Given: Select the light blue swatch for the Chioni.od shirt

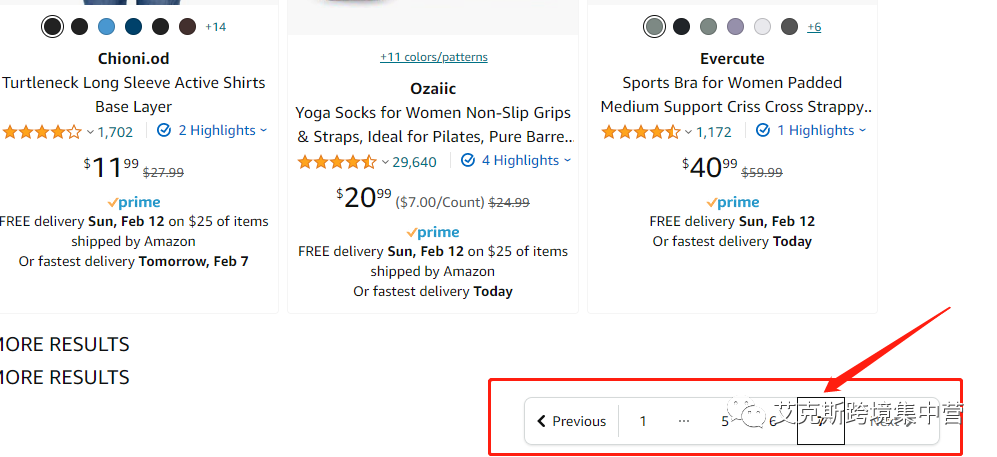Looking at the screenshot, I should pos(106,27).
